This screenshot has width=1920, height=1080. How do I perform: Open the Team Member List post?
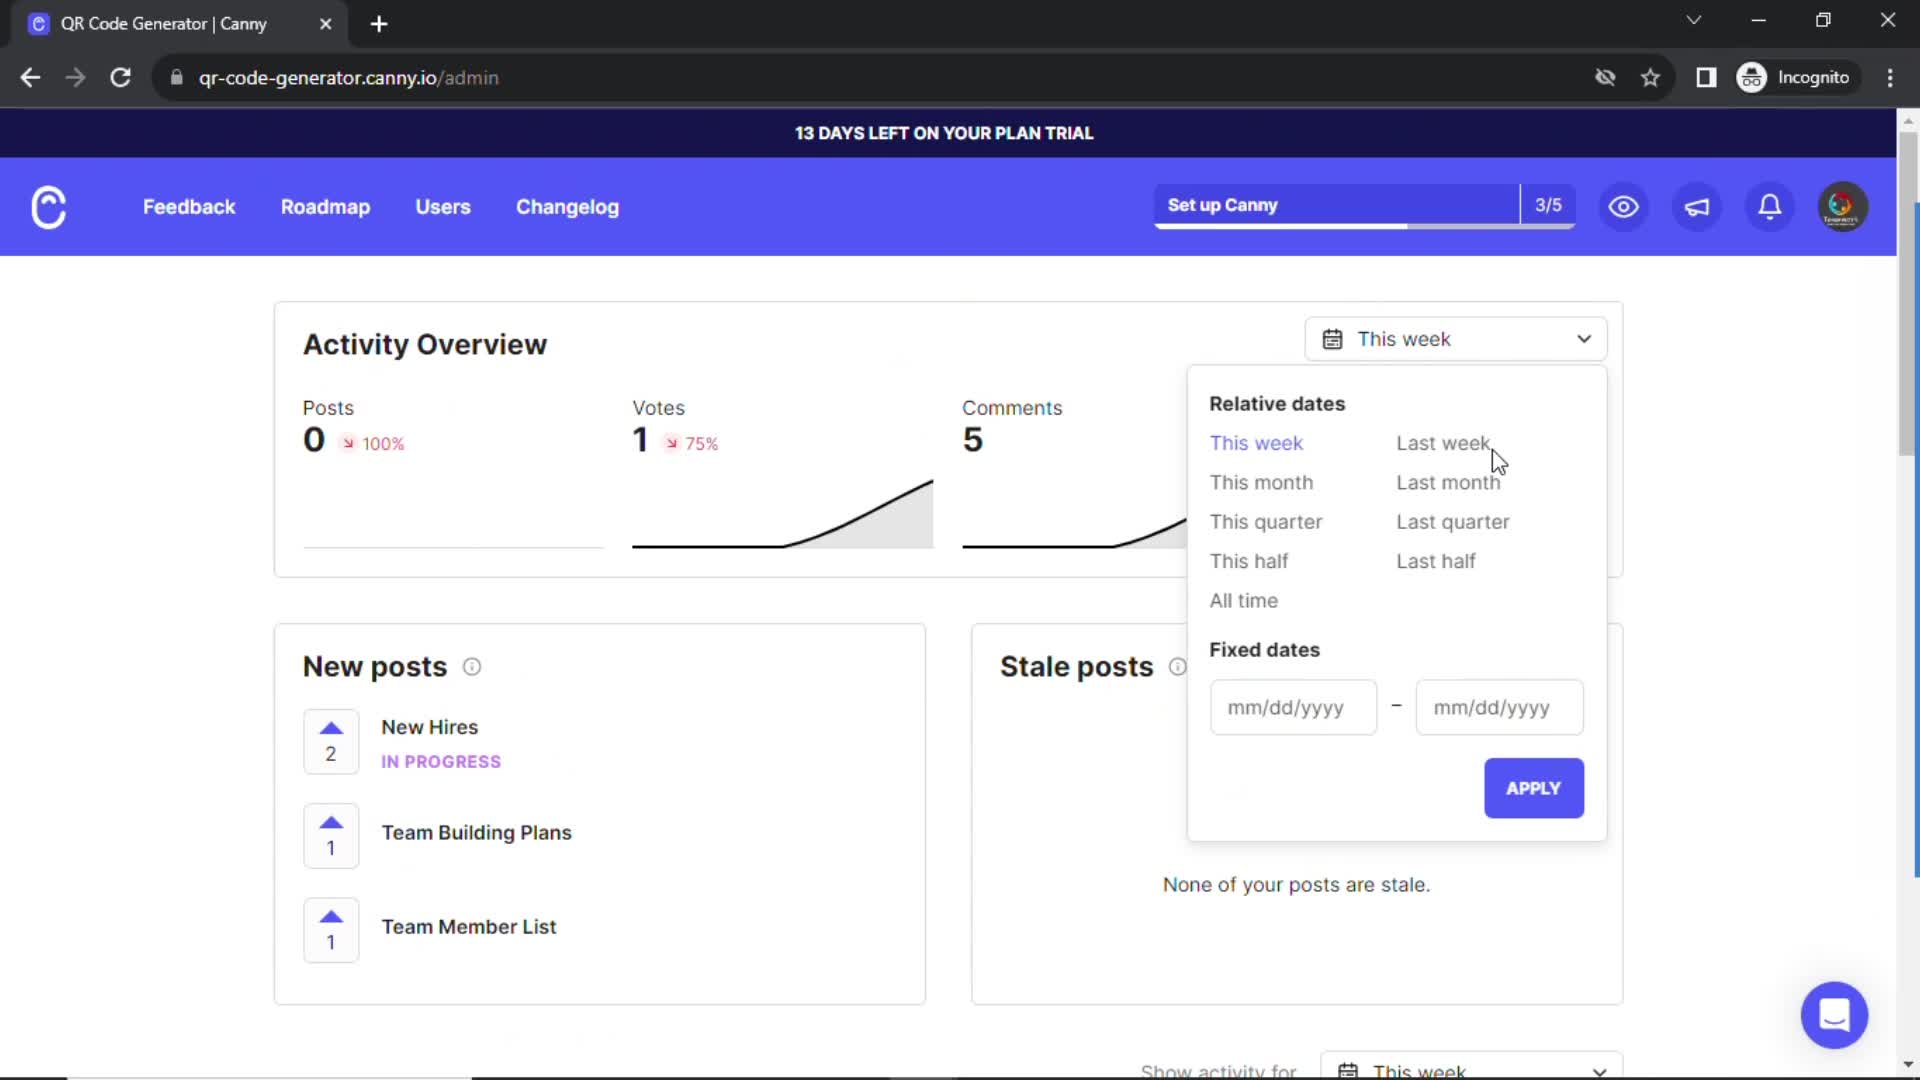point(468,927)
